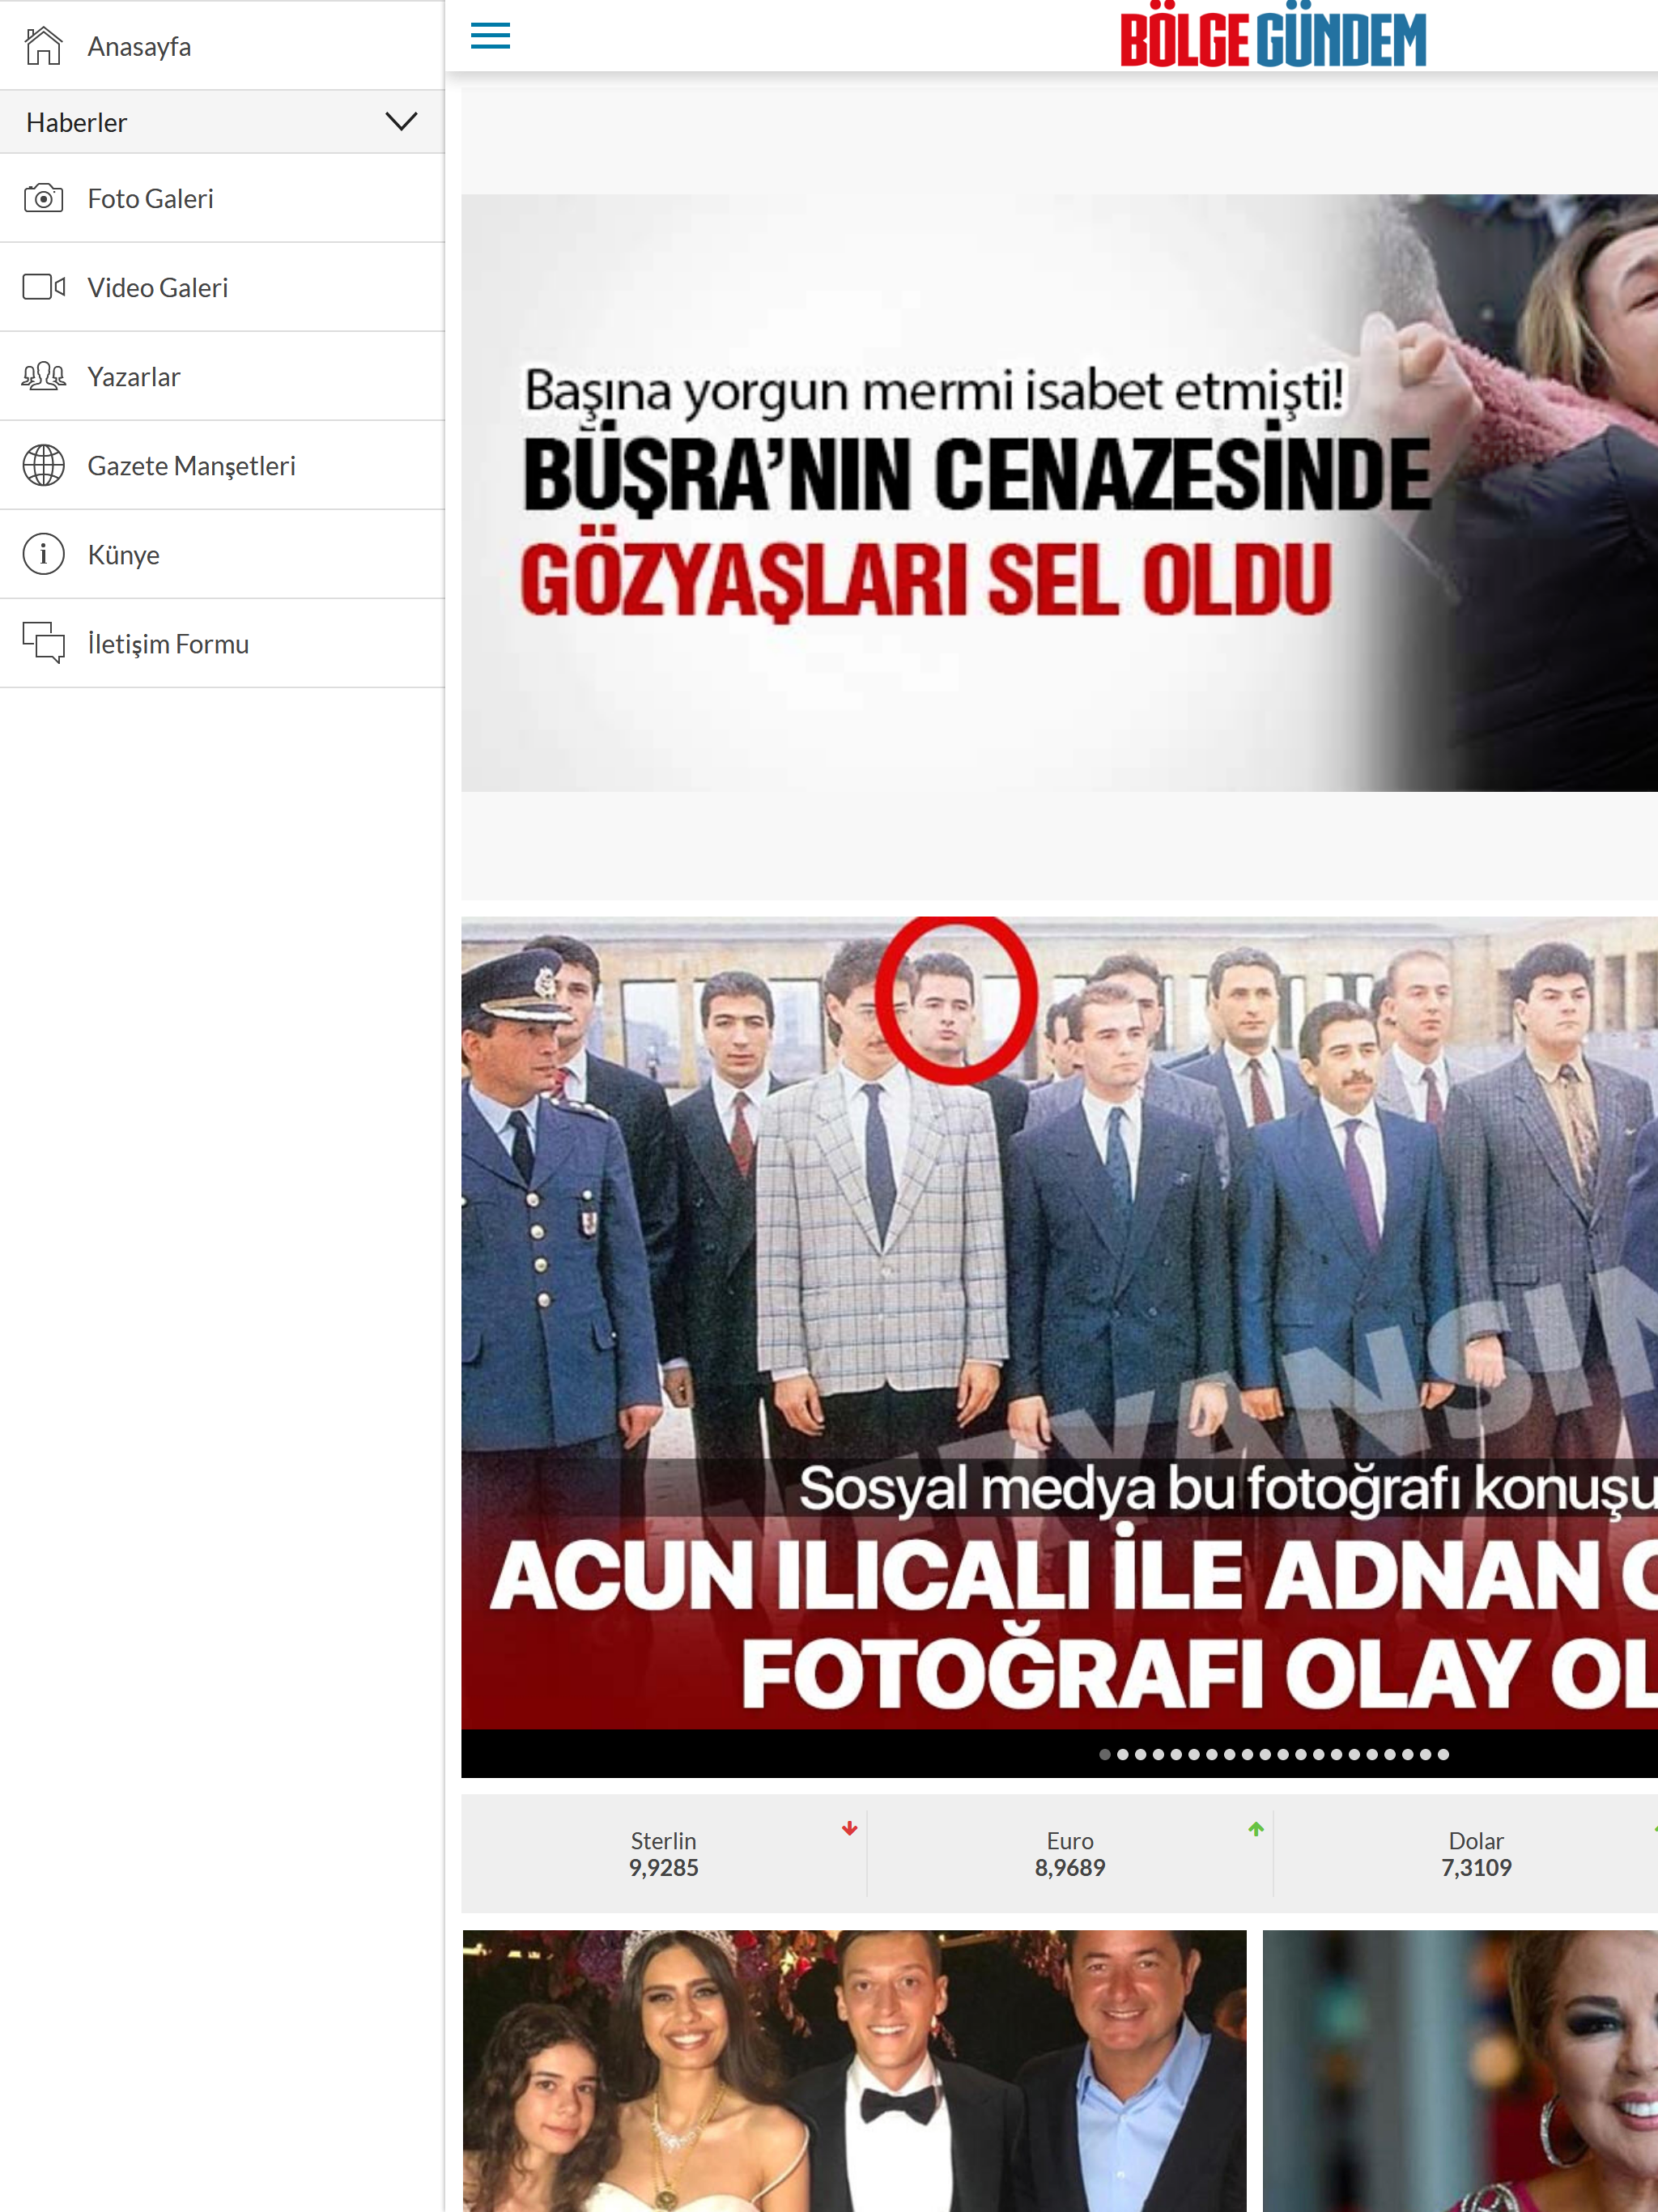The image size is (1658, 2212).
Task: Click the Gazete Manşetleri globe icon
Action: point(43,465)
